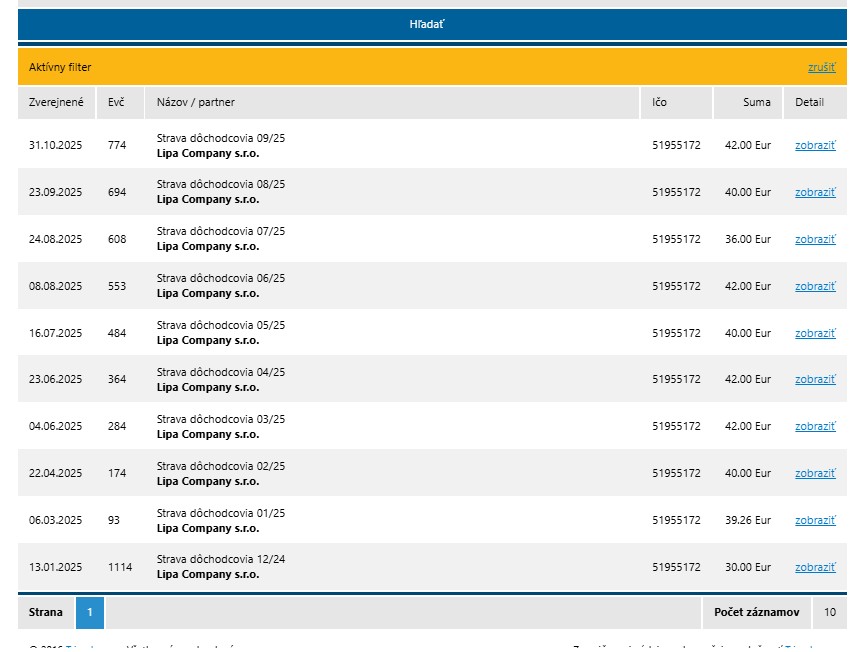Screen dimensions: 866x652
Task: Click zobraziť in the 23.06.2025 row
Action: [815, 379]
